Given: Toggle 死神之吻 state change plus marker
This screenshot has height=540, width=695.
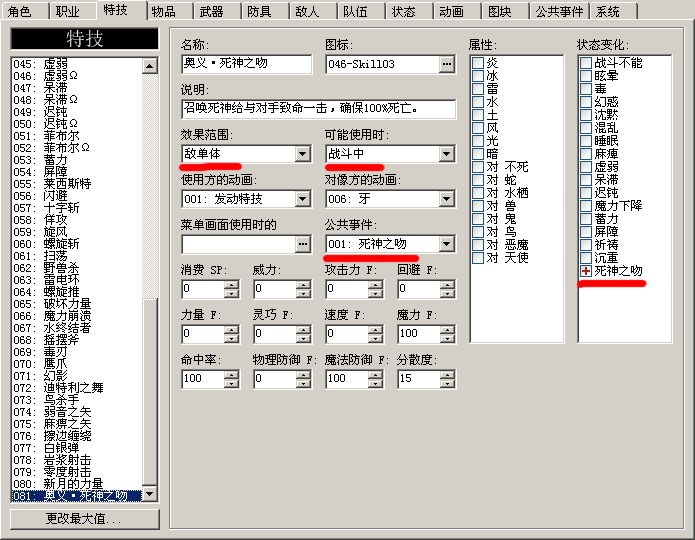Looking at the screenshot, I should (586, 271).
